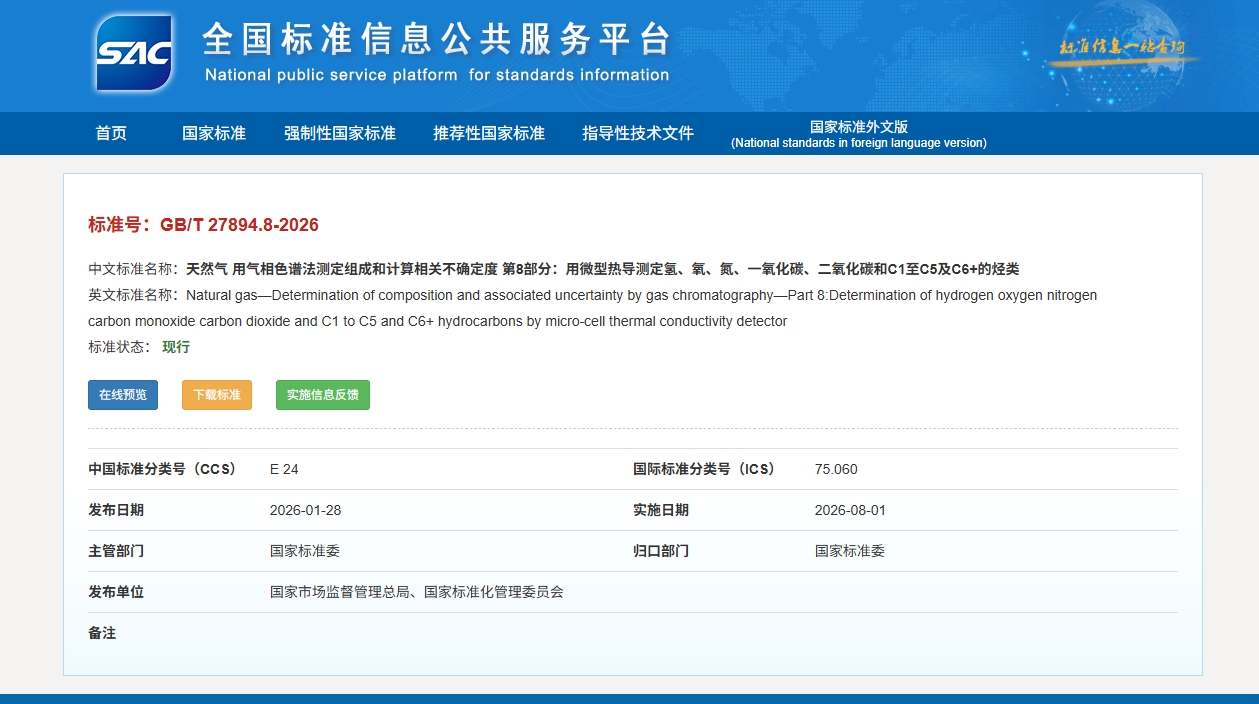The height and width of the screenshot is (704, 1259).
Task: Click the 发布单位 label
Action: (116, 592)
